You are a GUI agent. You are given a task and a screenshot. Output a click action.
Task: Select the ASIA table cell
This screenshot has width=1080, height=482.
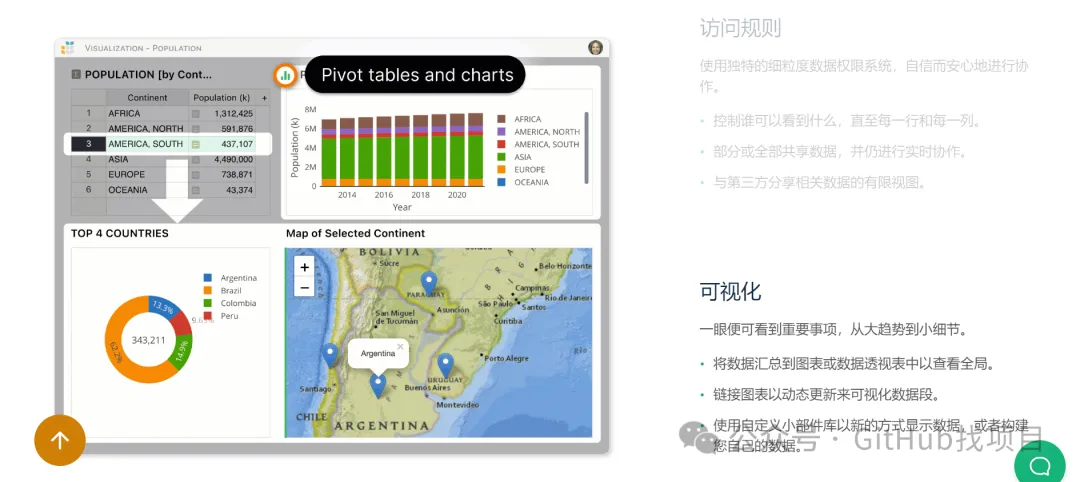coord(147,159)
